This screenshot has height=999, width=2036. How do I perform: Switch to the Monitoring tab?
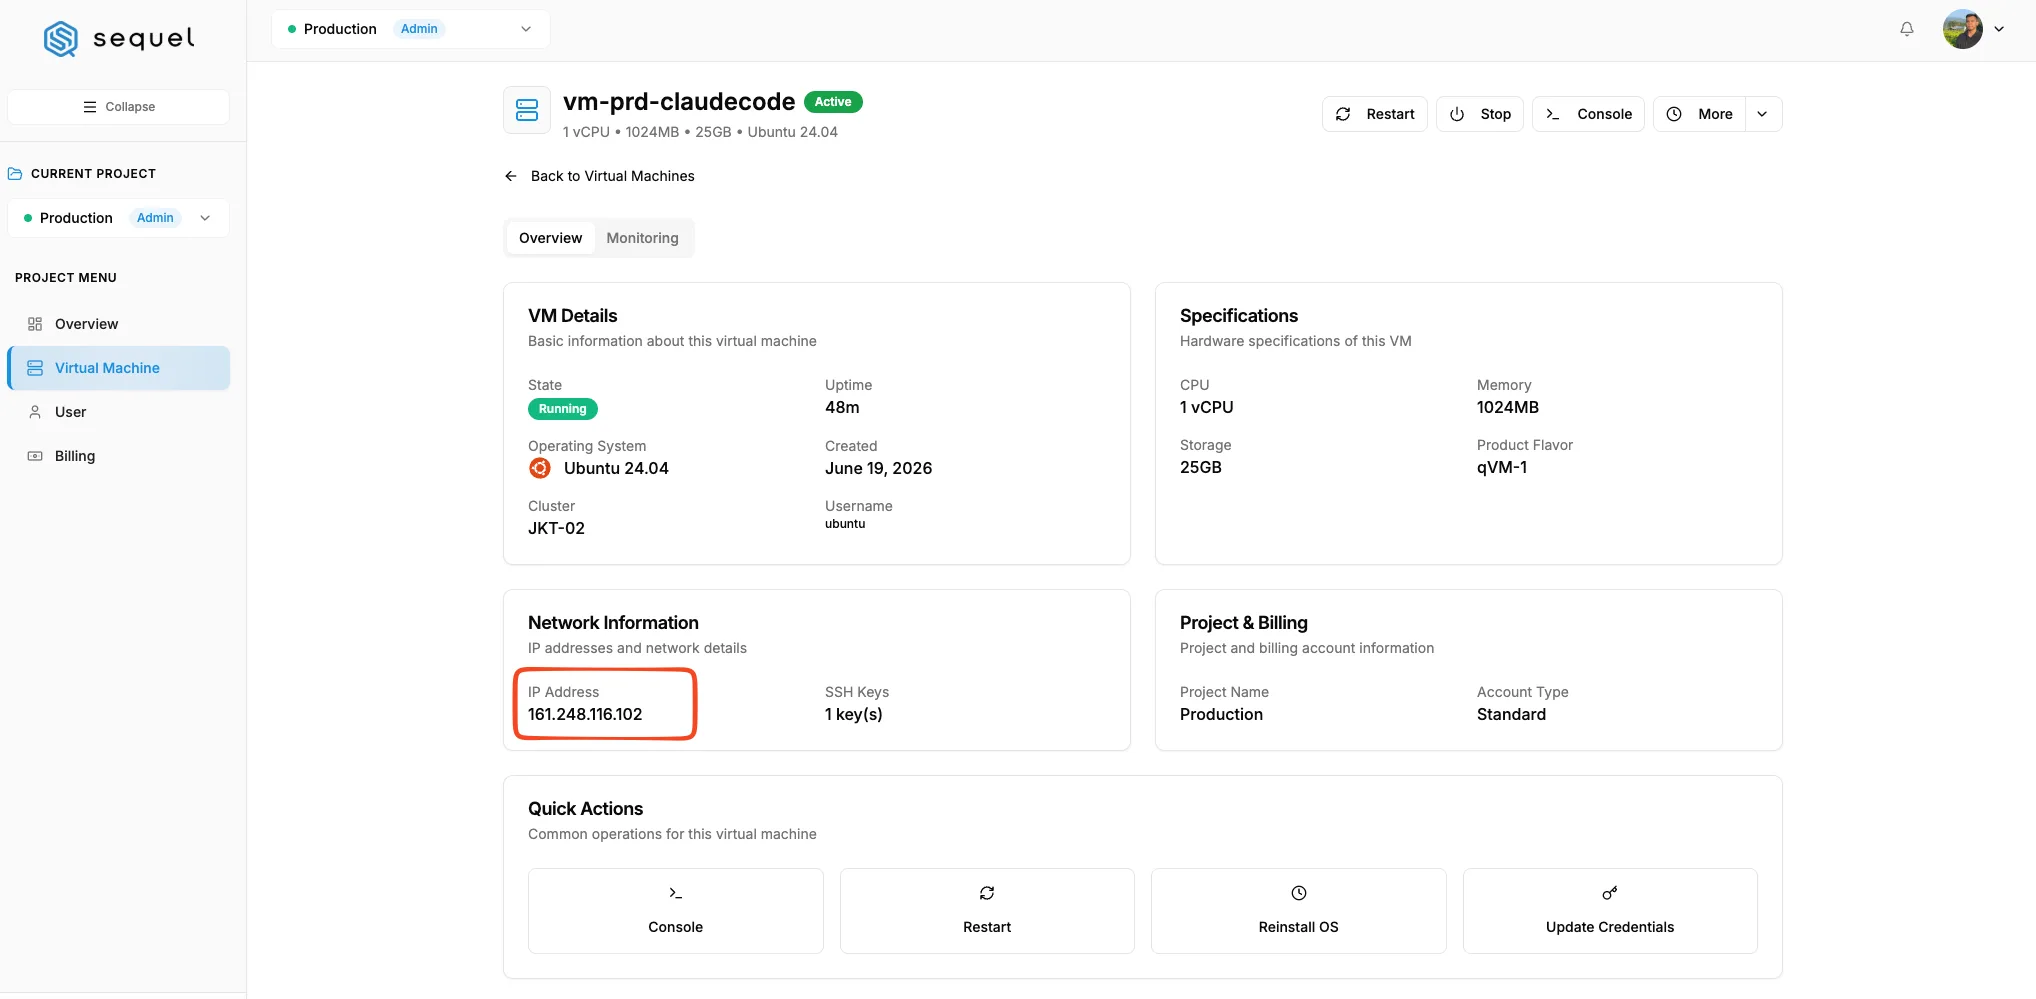point(642,238)
